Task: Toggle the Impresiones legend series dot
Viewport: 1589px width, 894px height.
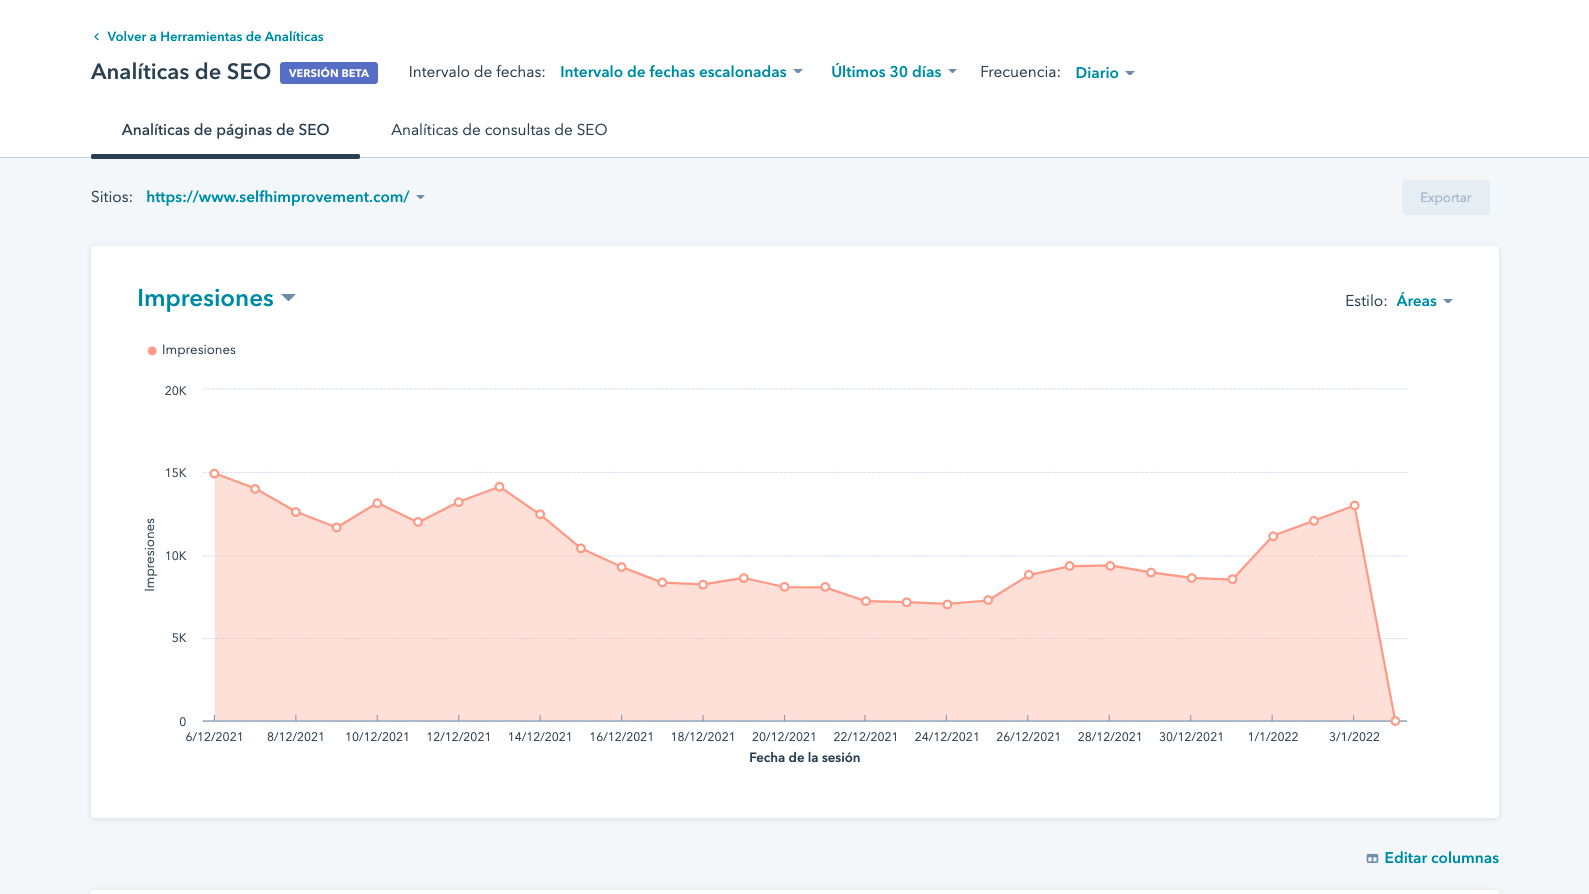Action: pyautogui.click(x=152, y=351)
